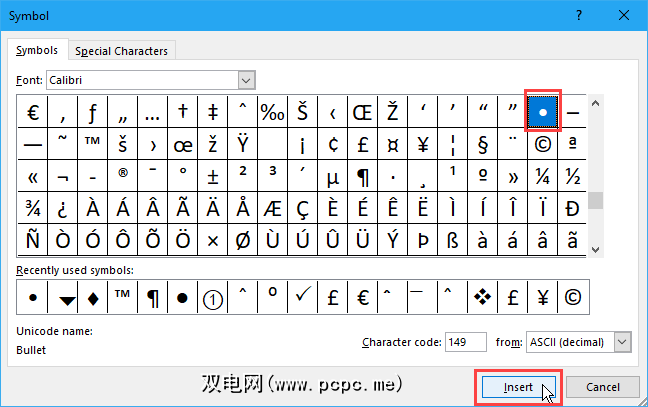Select the circled one recent symbol
The width and height of the screenshot is (648, 407).
(212, 297)
